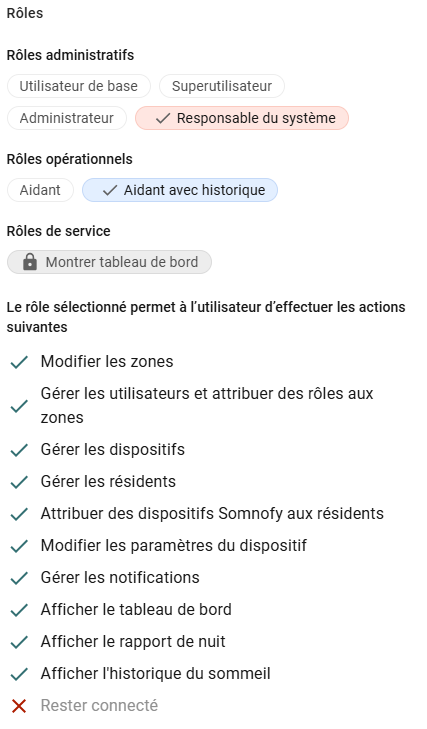Image resolution: width=427 pixels, height=729 pixels.
Task: Click the checkmark beside Gérer les notifications
Action: [19, 578]
